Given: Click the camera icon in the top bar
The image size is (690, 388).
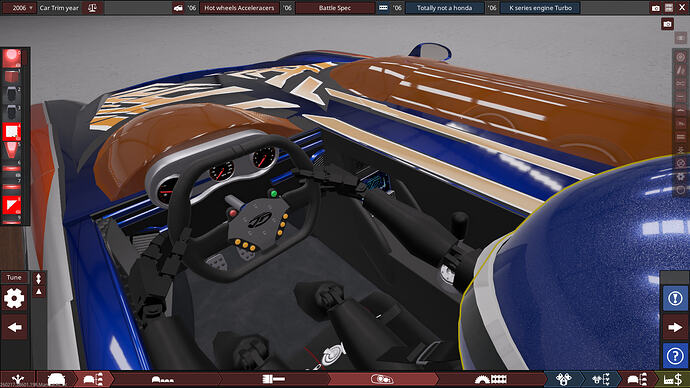Looking at the screenshot, I should (656, 8).
